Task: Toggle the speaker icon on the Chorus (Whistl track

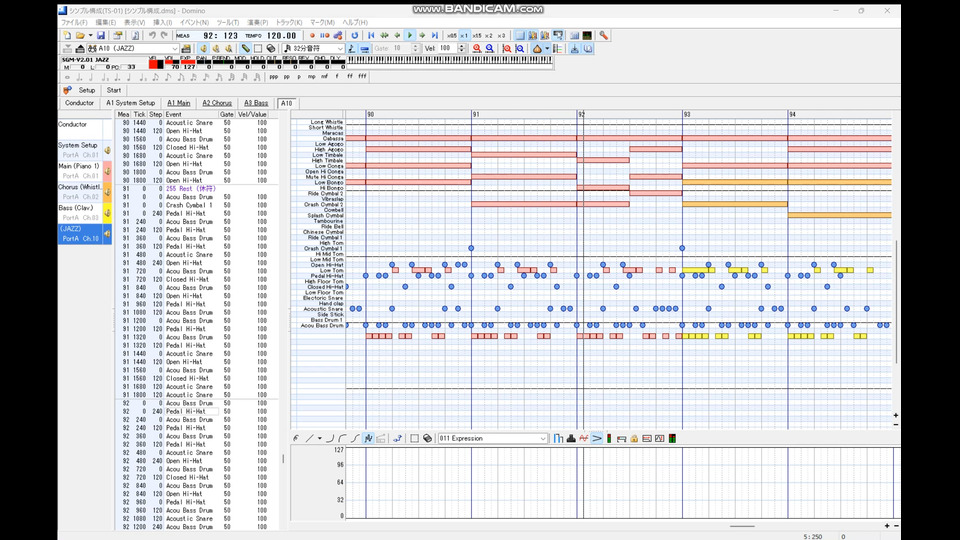Action: pos(108,192)
